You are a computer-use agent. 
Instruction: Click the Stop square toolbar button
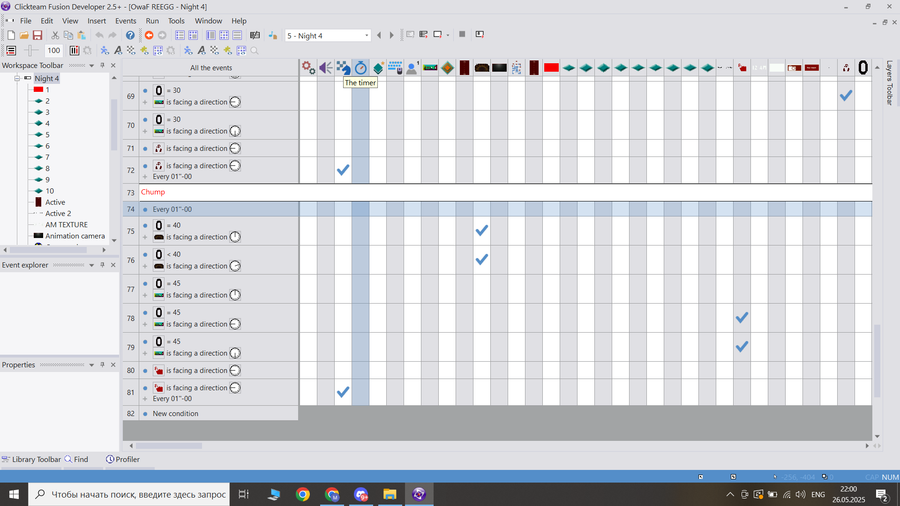462,35
